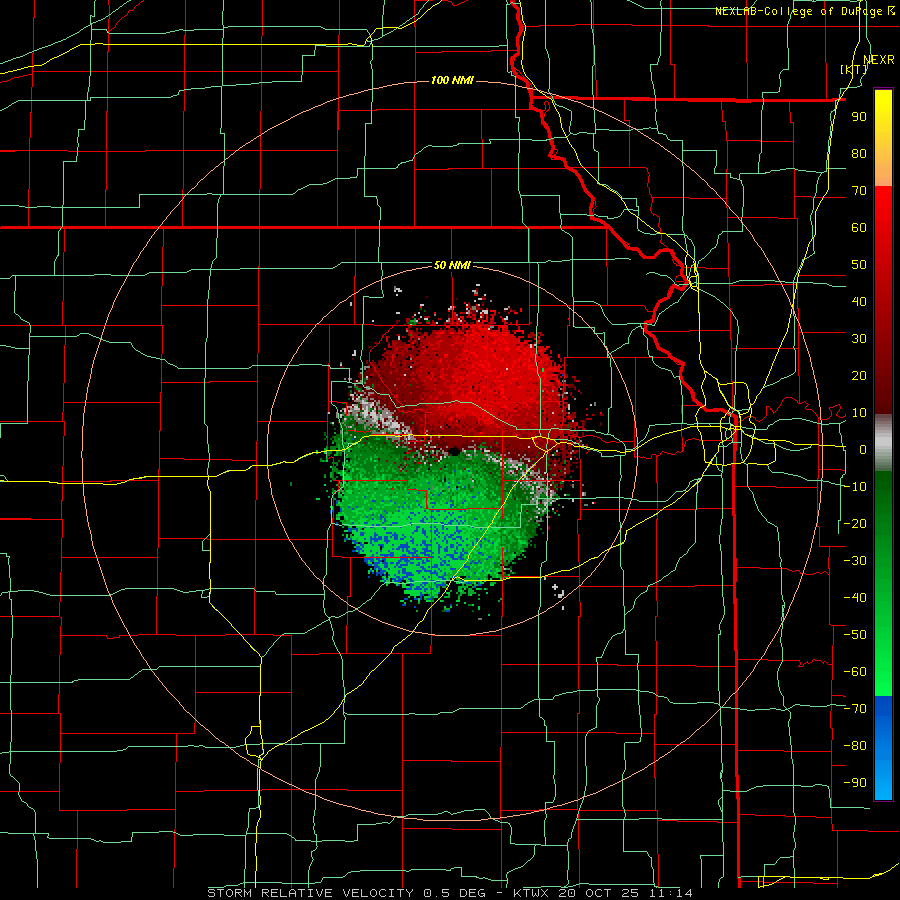Click the -80 value on velocity scale

click(855, 746)
